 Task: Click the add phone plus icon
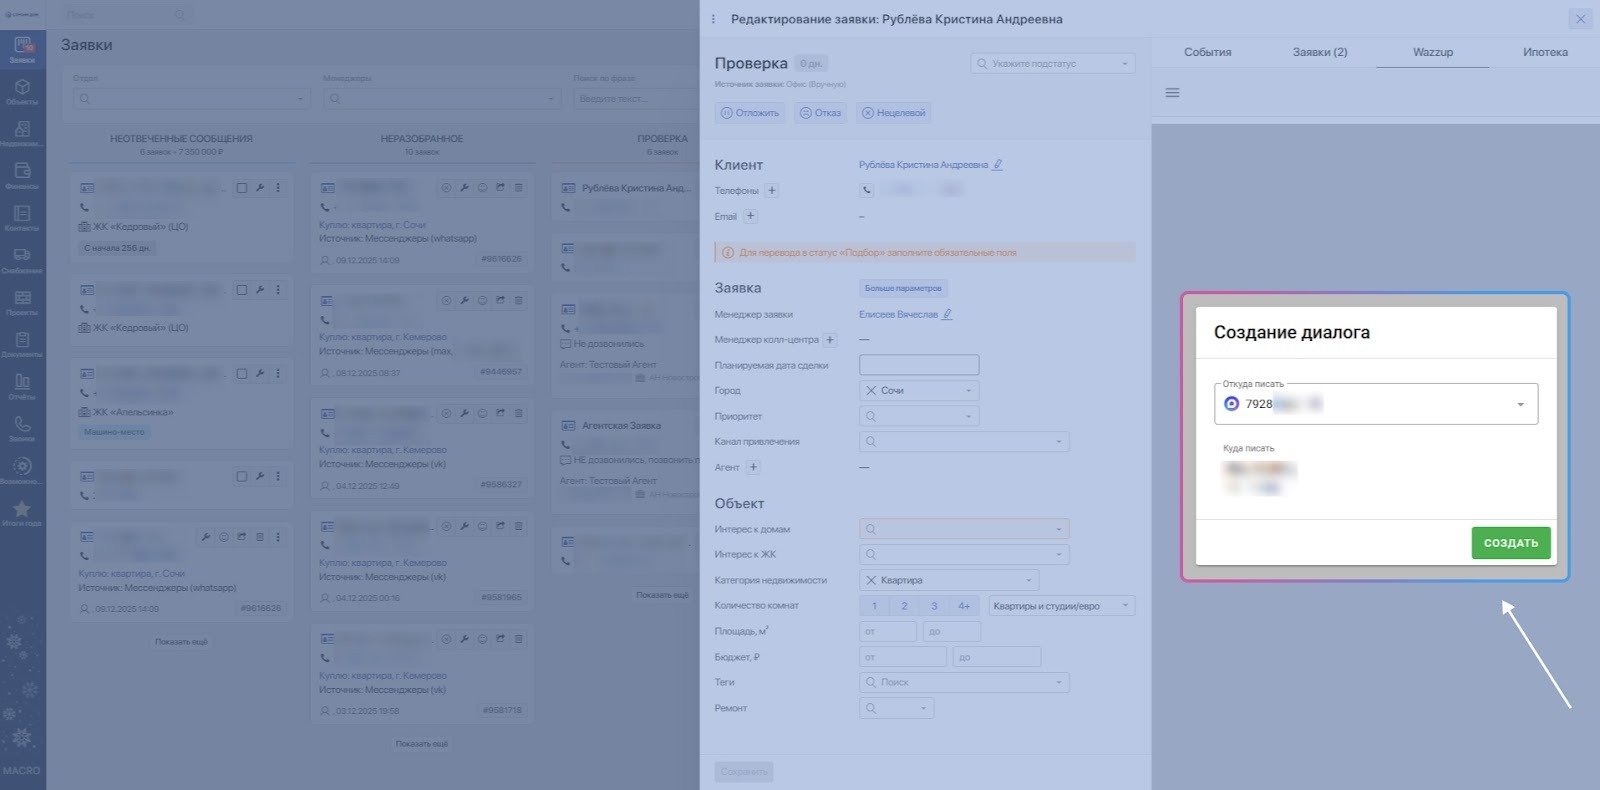772,191
